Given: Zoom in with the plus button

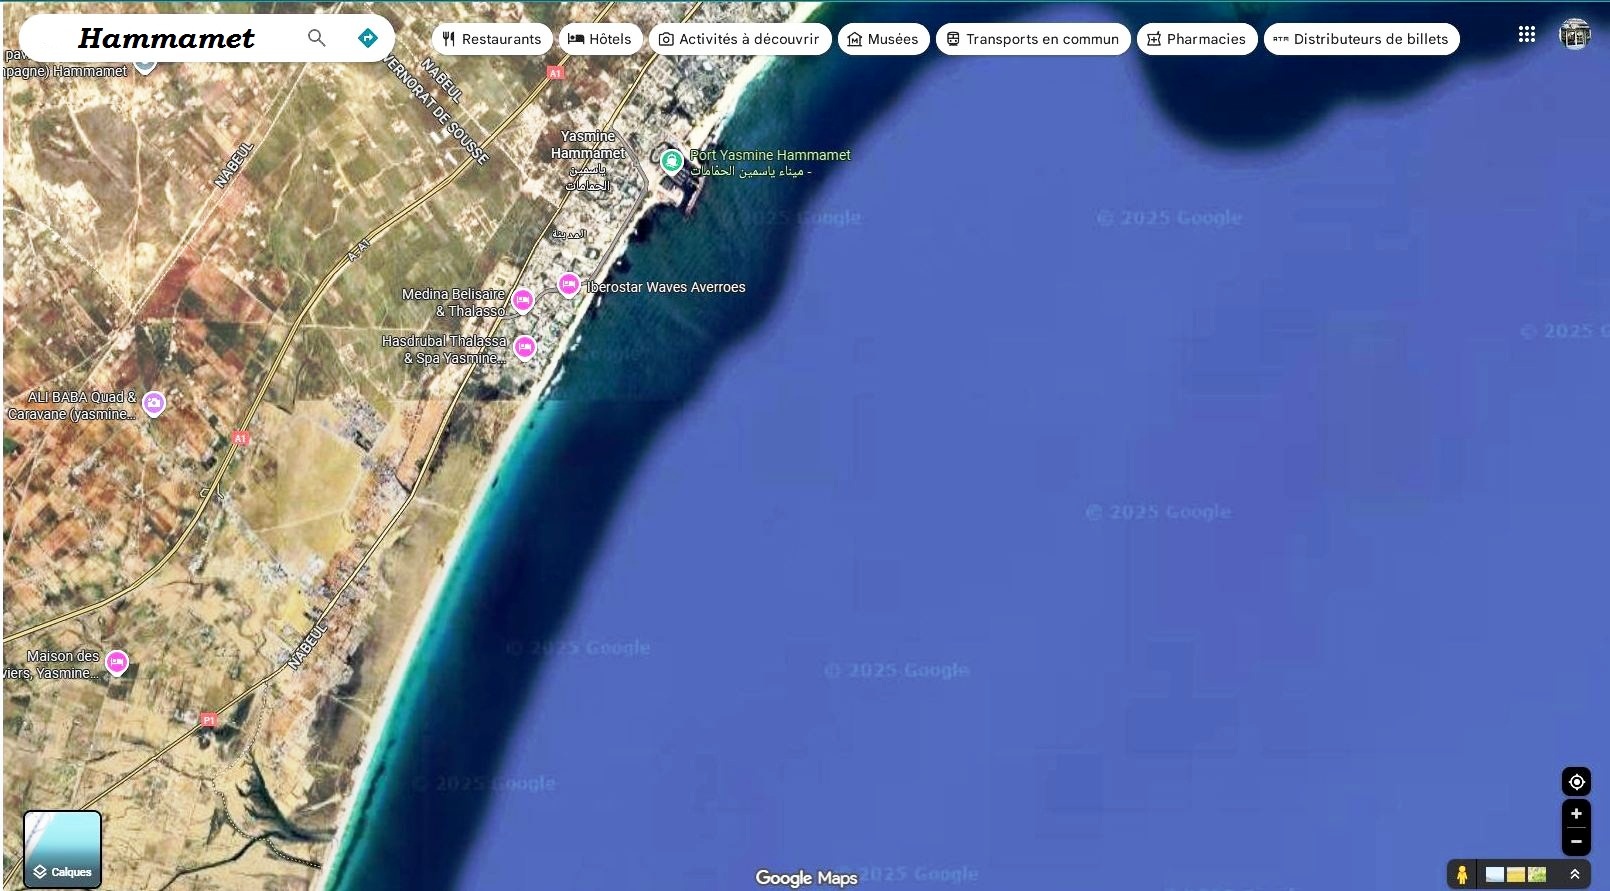Looking at the screenshot, I should click(1576, 814).
